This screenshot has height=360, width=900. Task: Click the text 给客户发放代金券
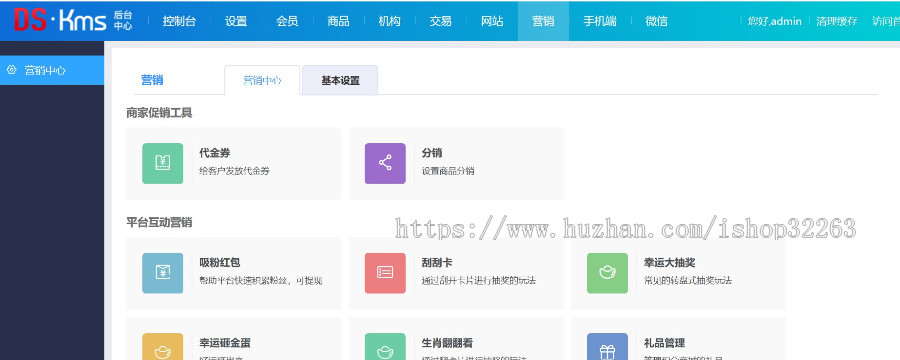tap(234, 171)
